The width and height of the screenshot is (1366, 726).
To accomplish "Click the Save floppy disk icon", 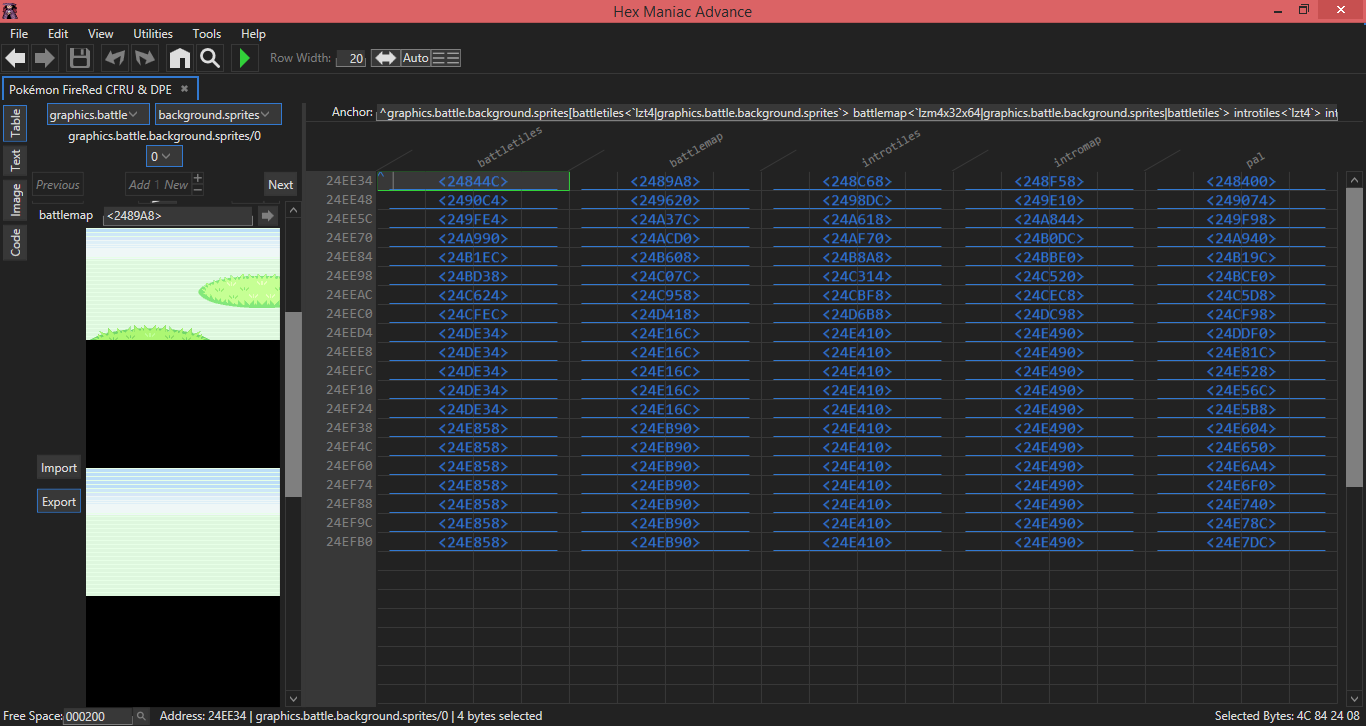I will point(80,58).
